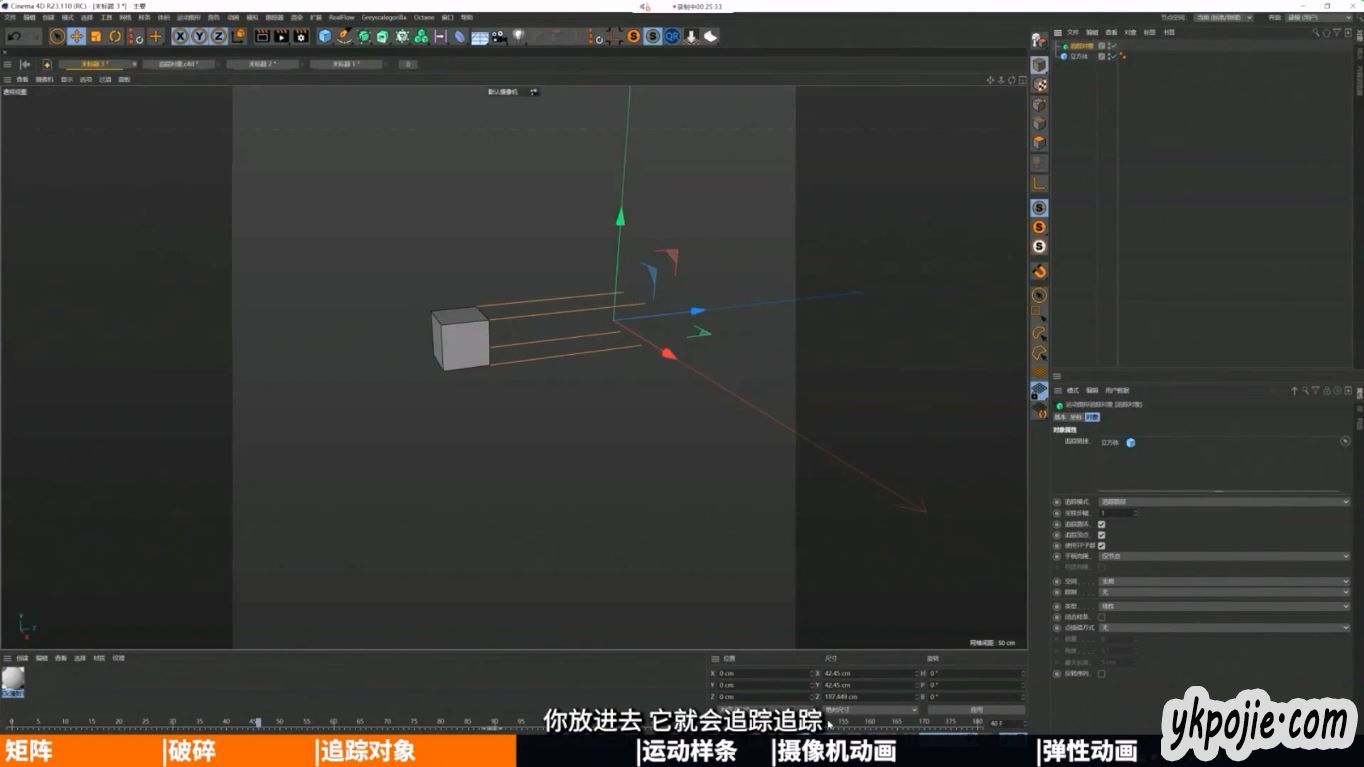1364x767 pixels.
Task: Add a Cube primitive from the toolbar
Action: [325, 36]
